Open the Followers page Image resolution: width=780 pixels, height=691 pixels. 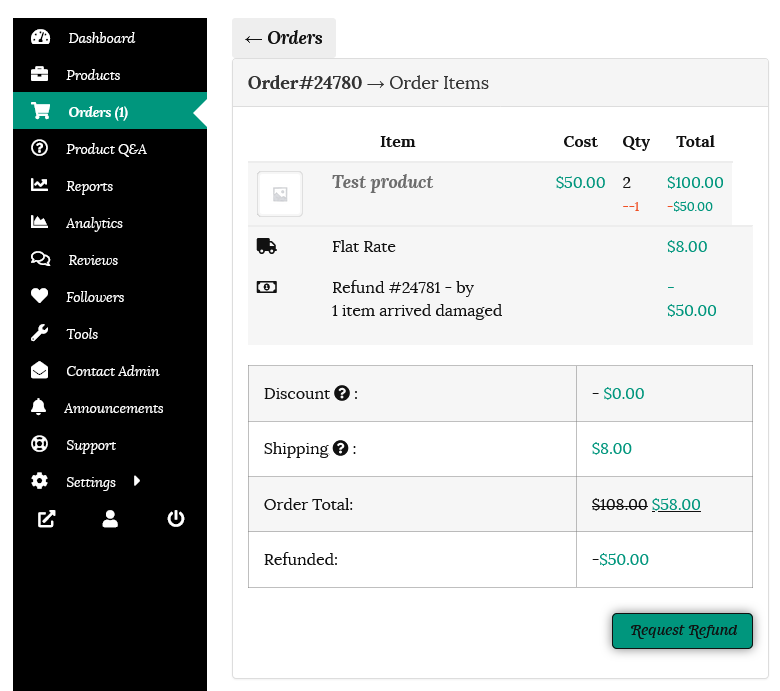95,297
